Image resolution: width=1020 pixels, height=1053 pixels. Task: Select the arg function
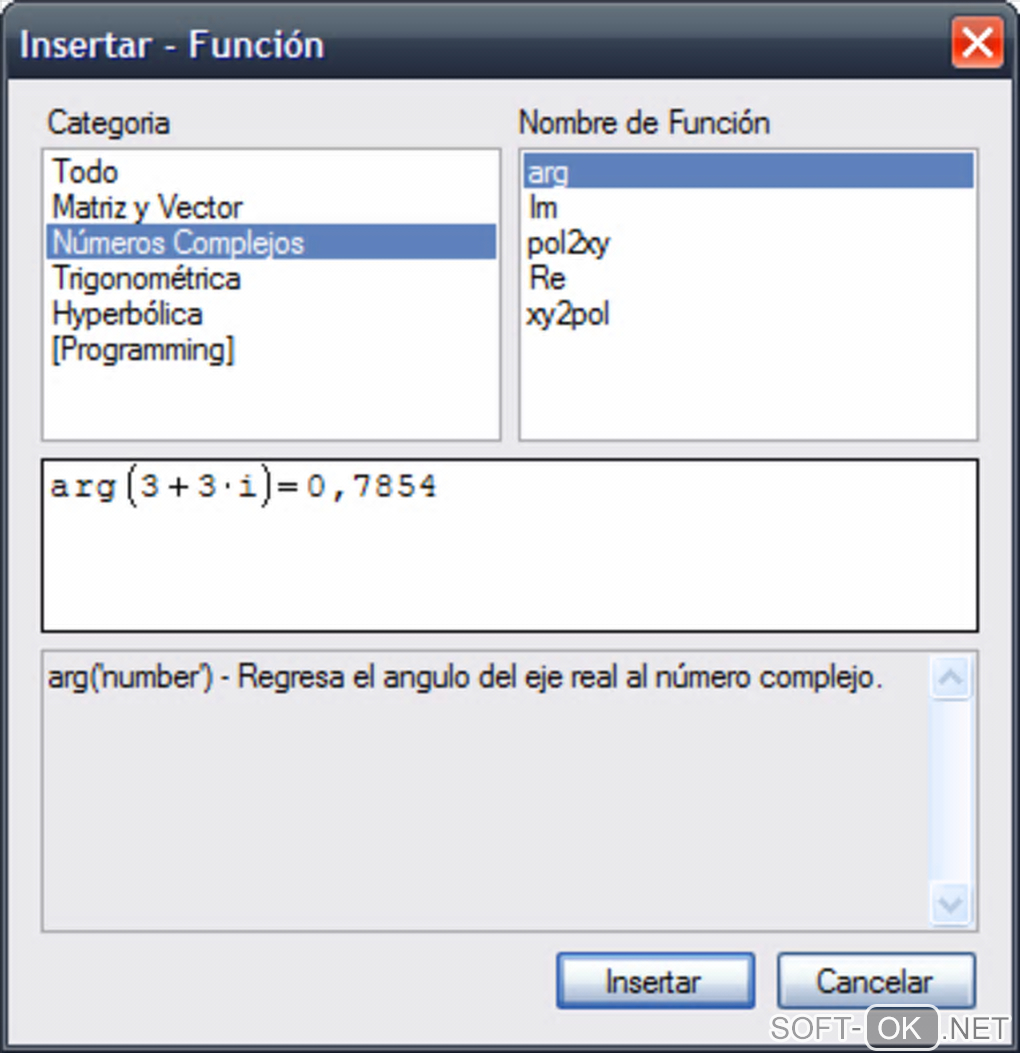coord(548,172)
